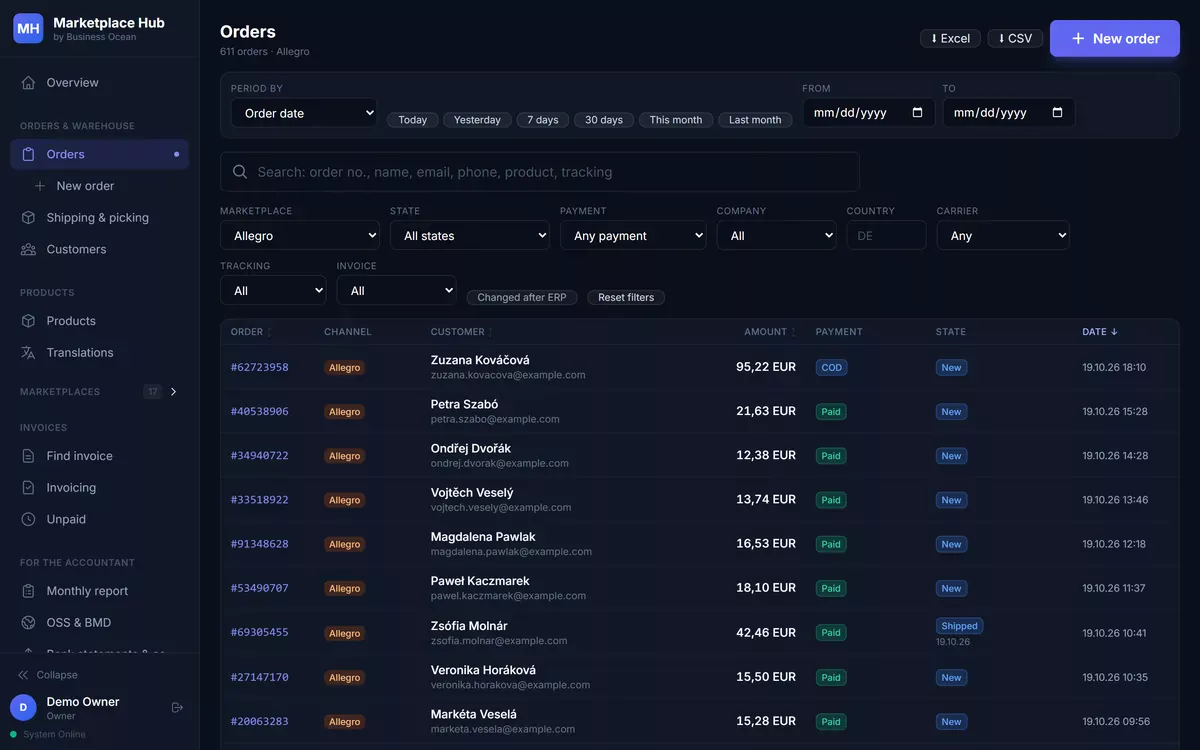Image resolution: width=1200 pixels, height=750 pixels.
Task: Click the Customers people icon
Action: [28, 250]
